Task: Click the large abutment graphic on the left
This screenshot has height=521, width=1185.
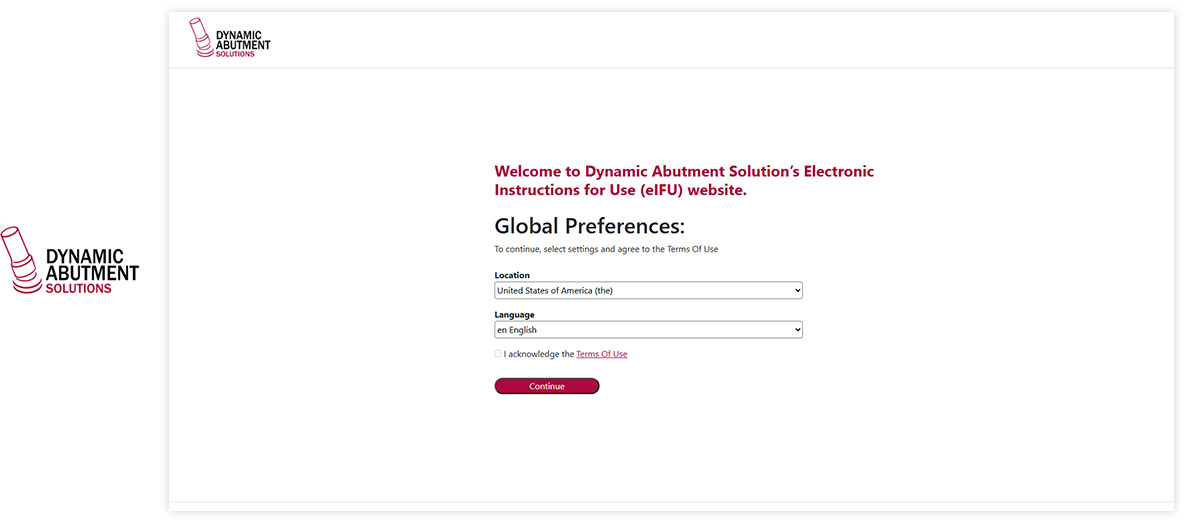Action: click(22, 257)
